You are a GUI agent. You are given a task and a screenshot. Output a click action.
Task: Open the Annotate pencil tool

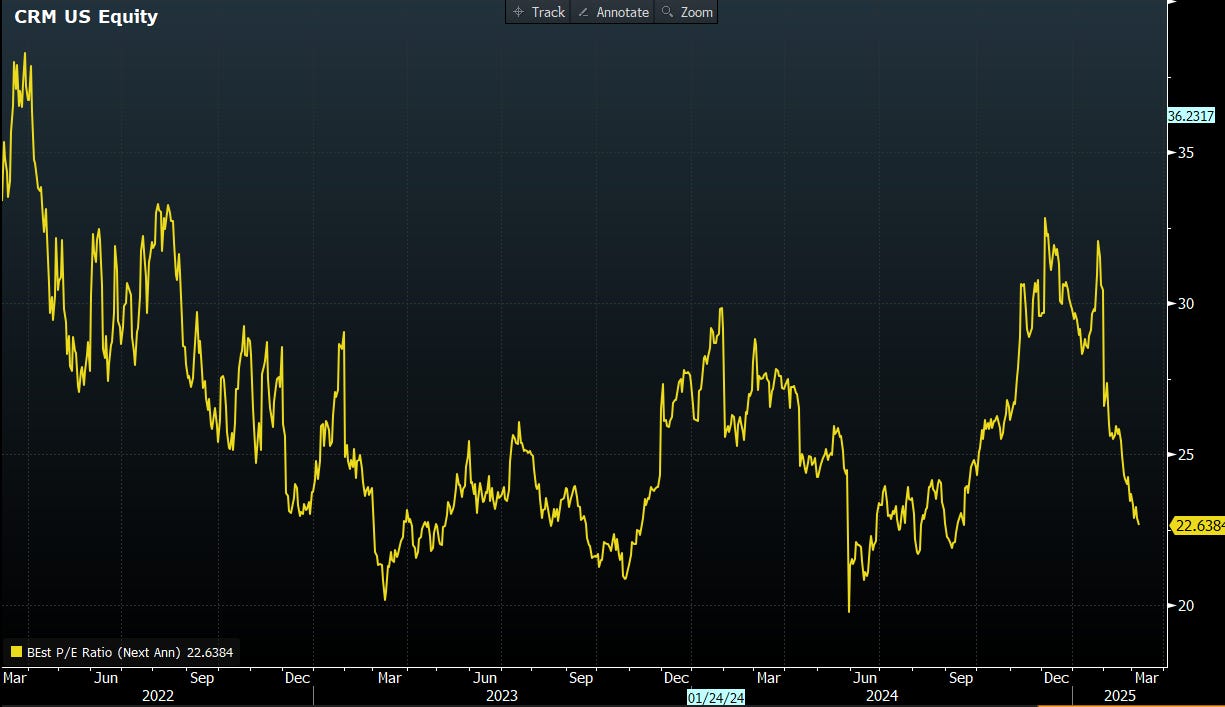point(612,12)
